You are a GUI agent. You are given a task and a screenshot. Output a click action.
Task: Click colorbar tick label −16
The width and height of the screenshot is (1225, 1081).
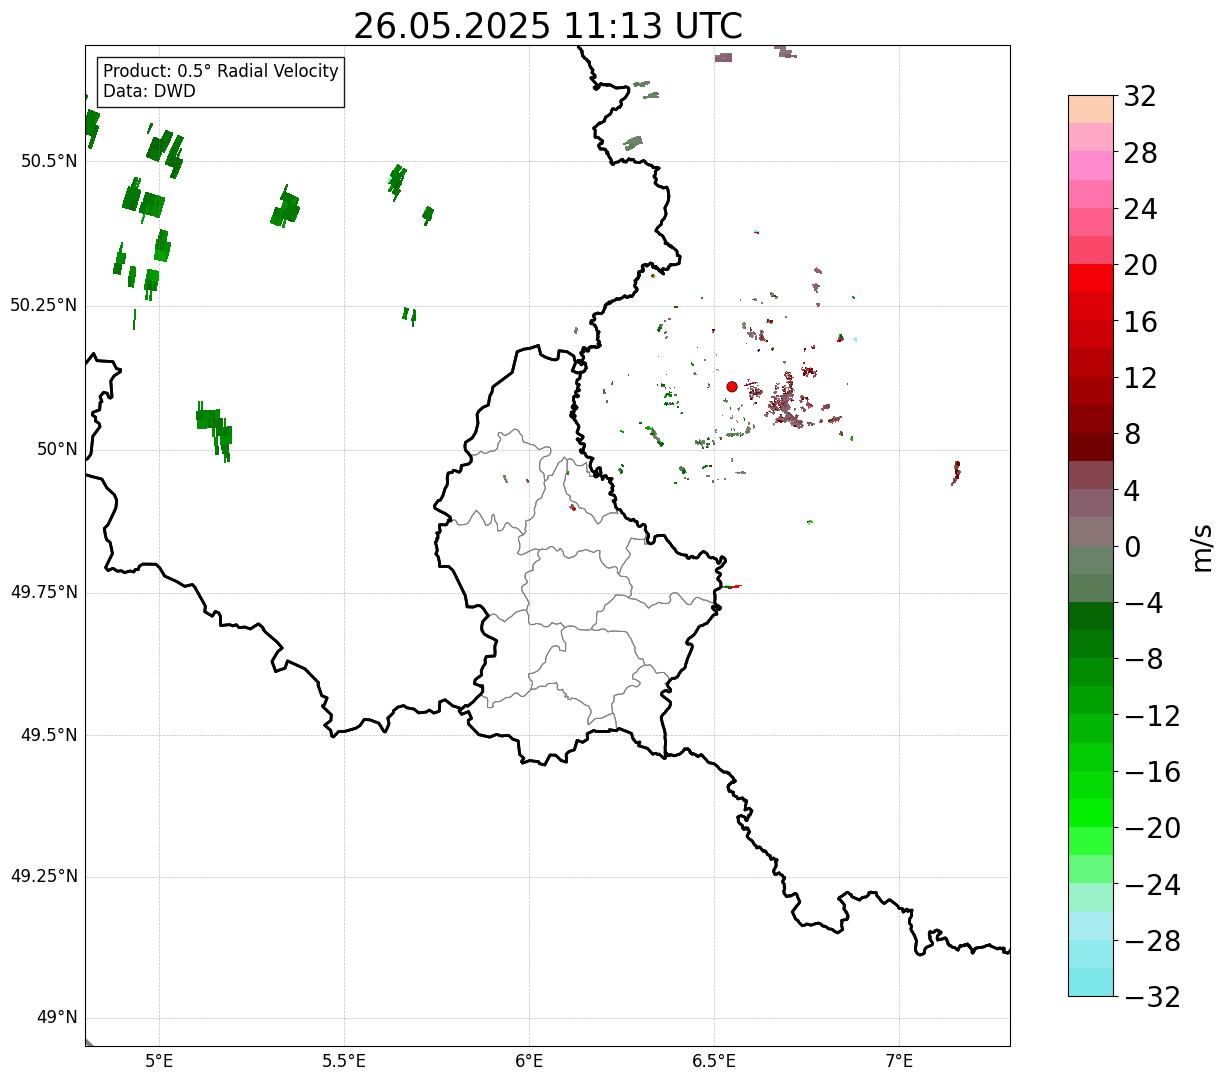1152,772
